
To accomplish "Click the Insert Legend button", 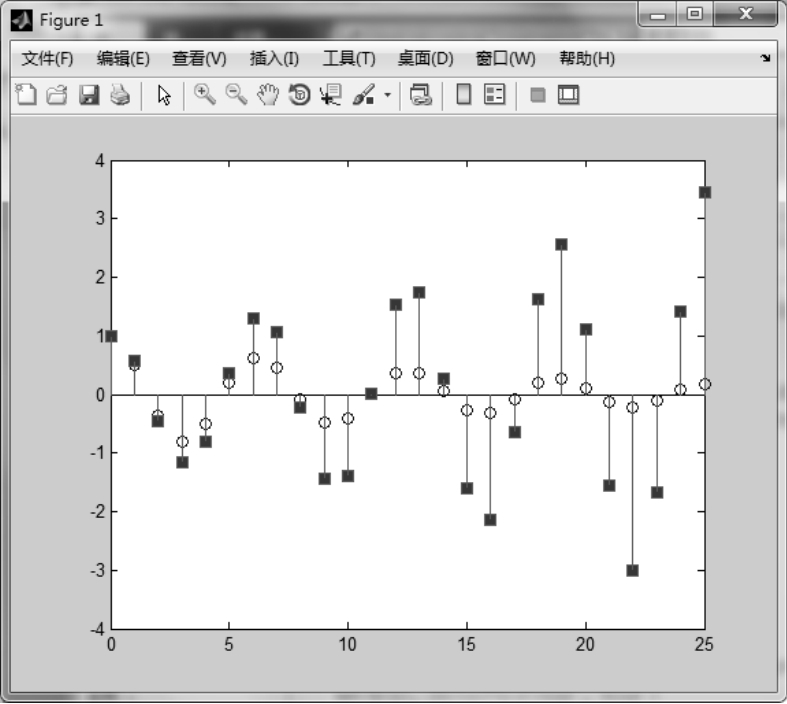I will pos(494,95).
